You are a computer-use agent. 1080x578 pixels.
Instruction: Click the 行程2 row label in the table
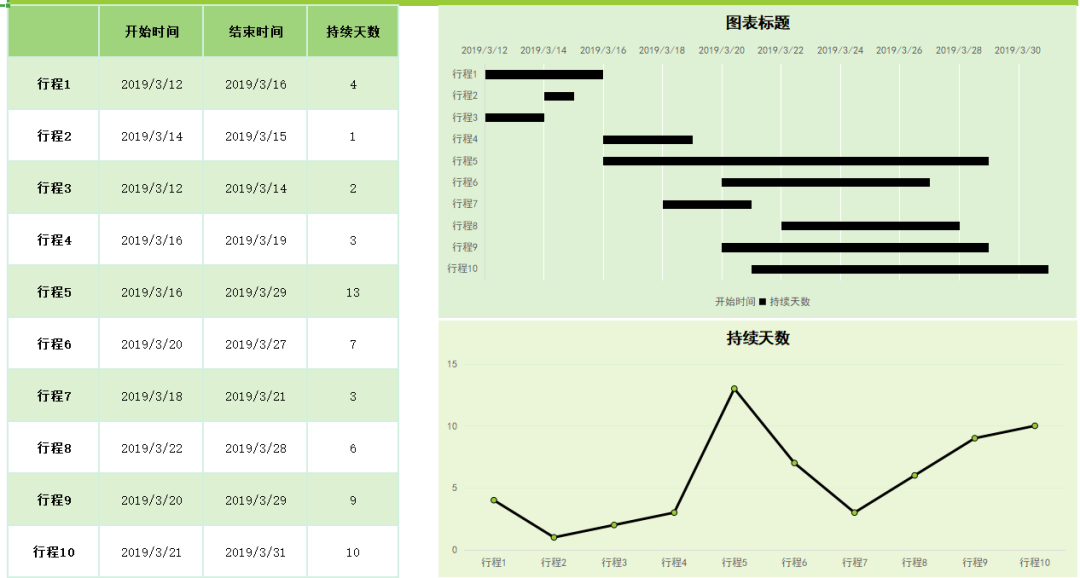[54, 136]
